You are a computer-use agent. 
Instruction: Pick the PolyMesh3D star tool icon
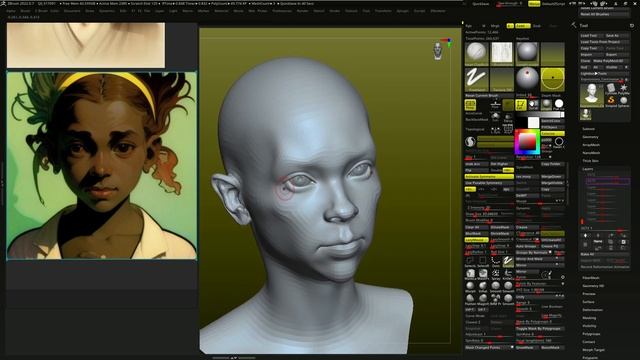pyautogui.click(x=624, y=89)
